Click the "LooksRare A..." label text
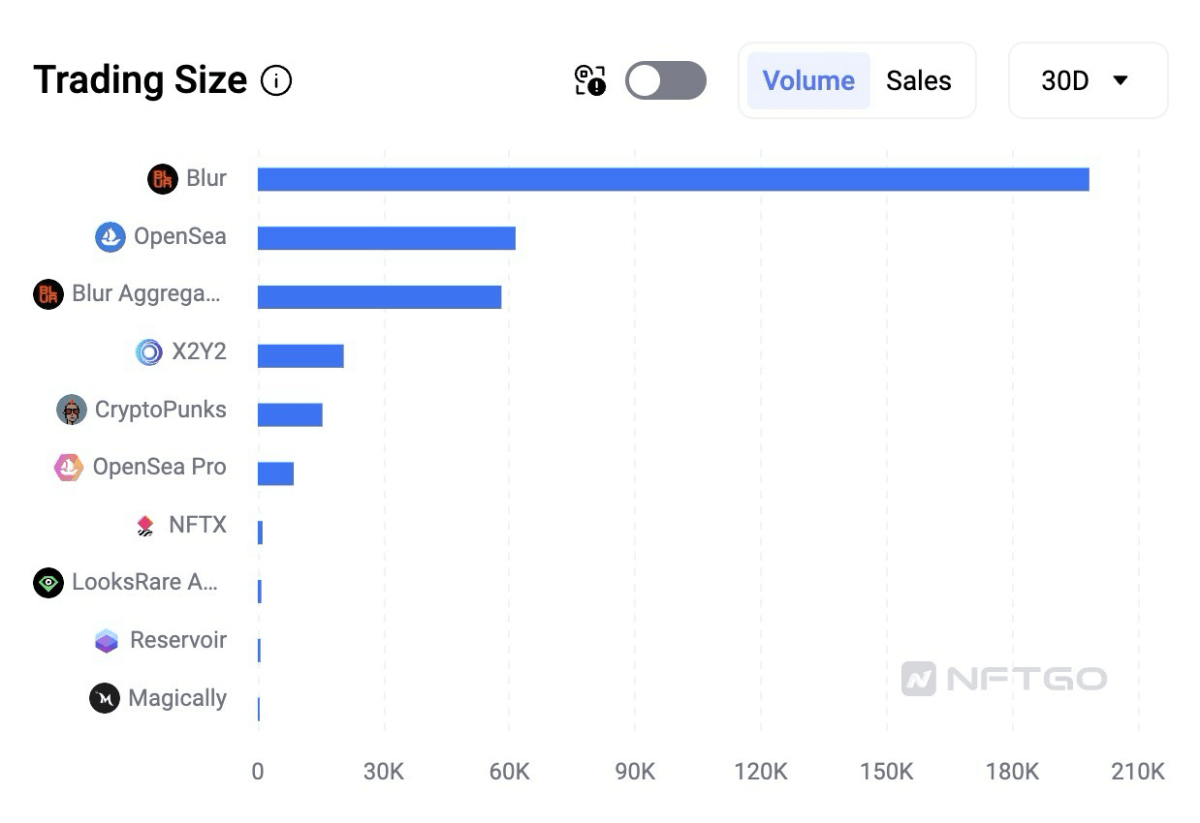Image resolution: width=1200 pixels, height=823 pixels. [144, 583]
